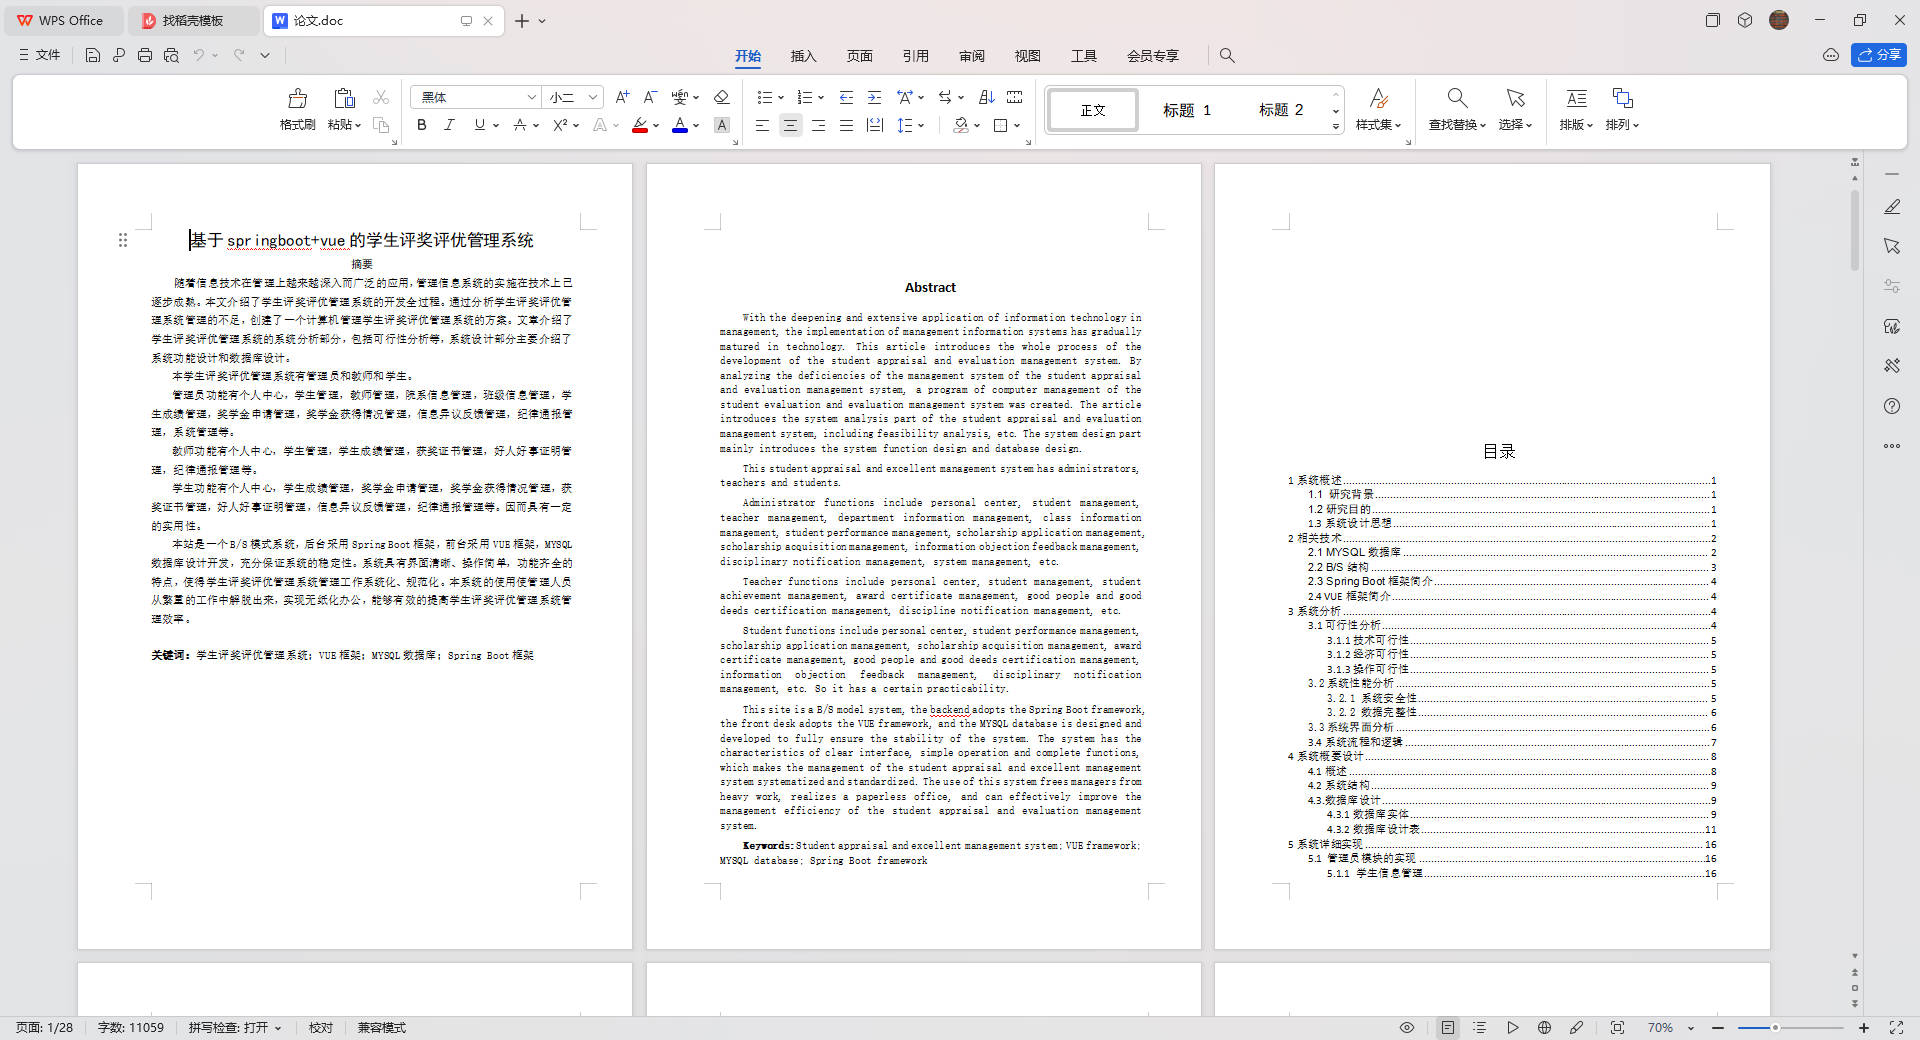Click the distributed alignment icon
The width and height of the screenshot is (1920, 1040).
pyautogui.click(x=874, y=125)
